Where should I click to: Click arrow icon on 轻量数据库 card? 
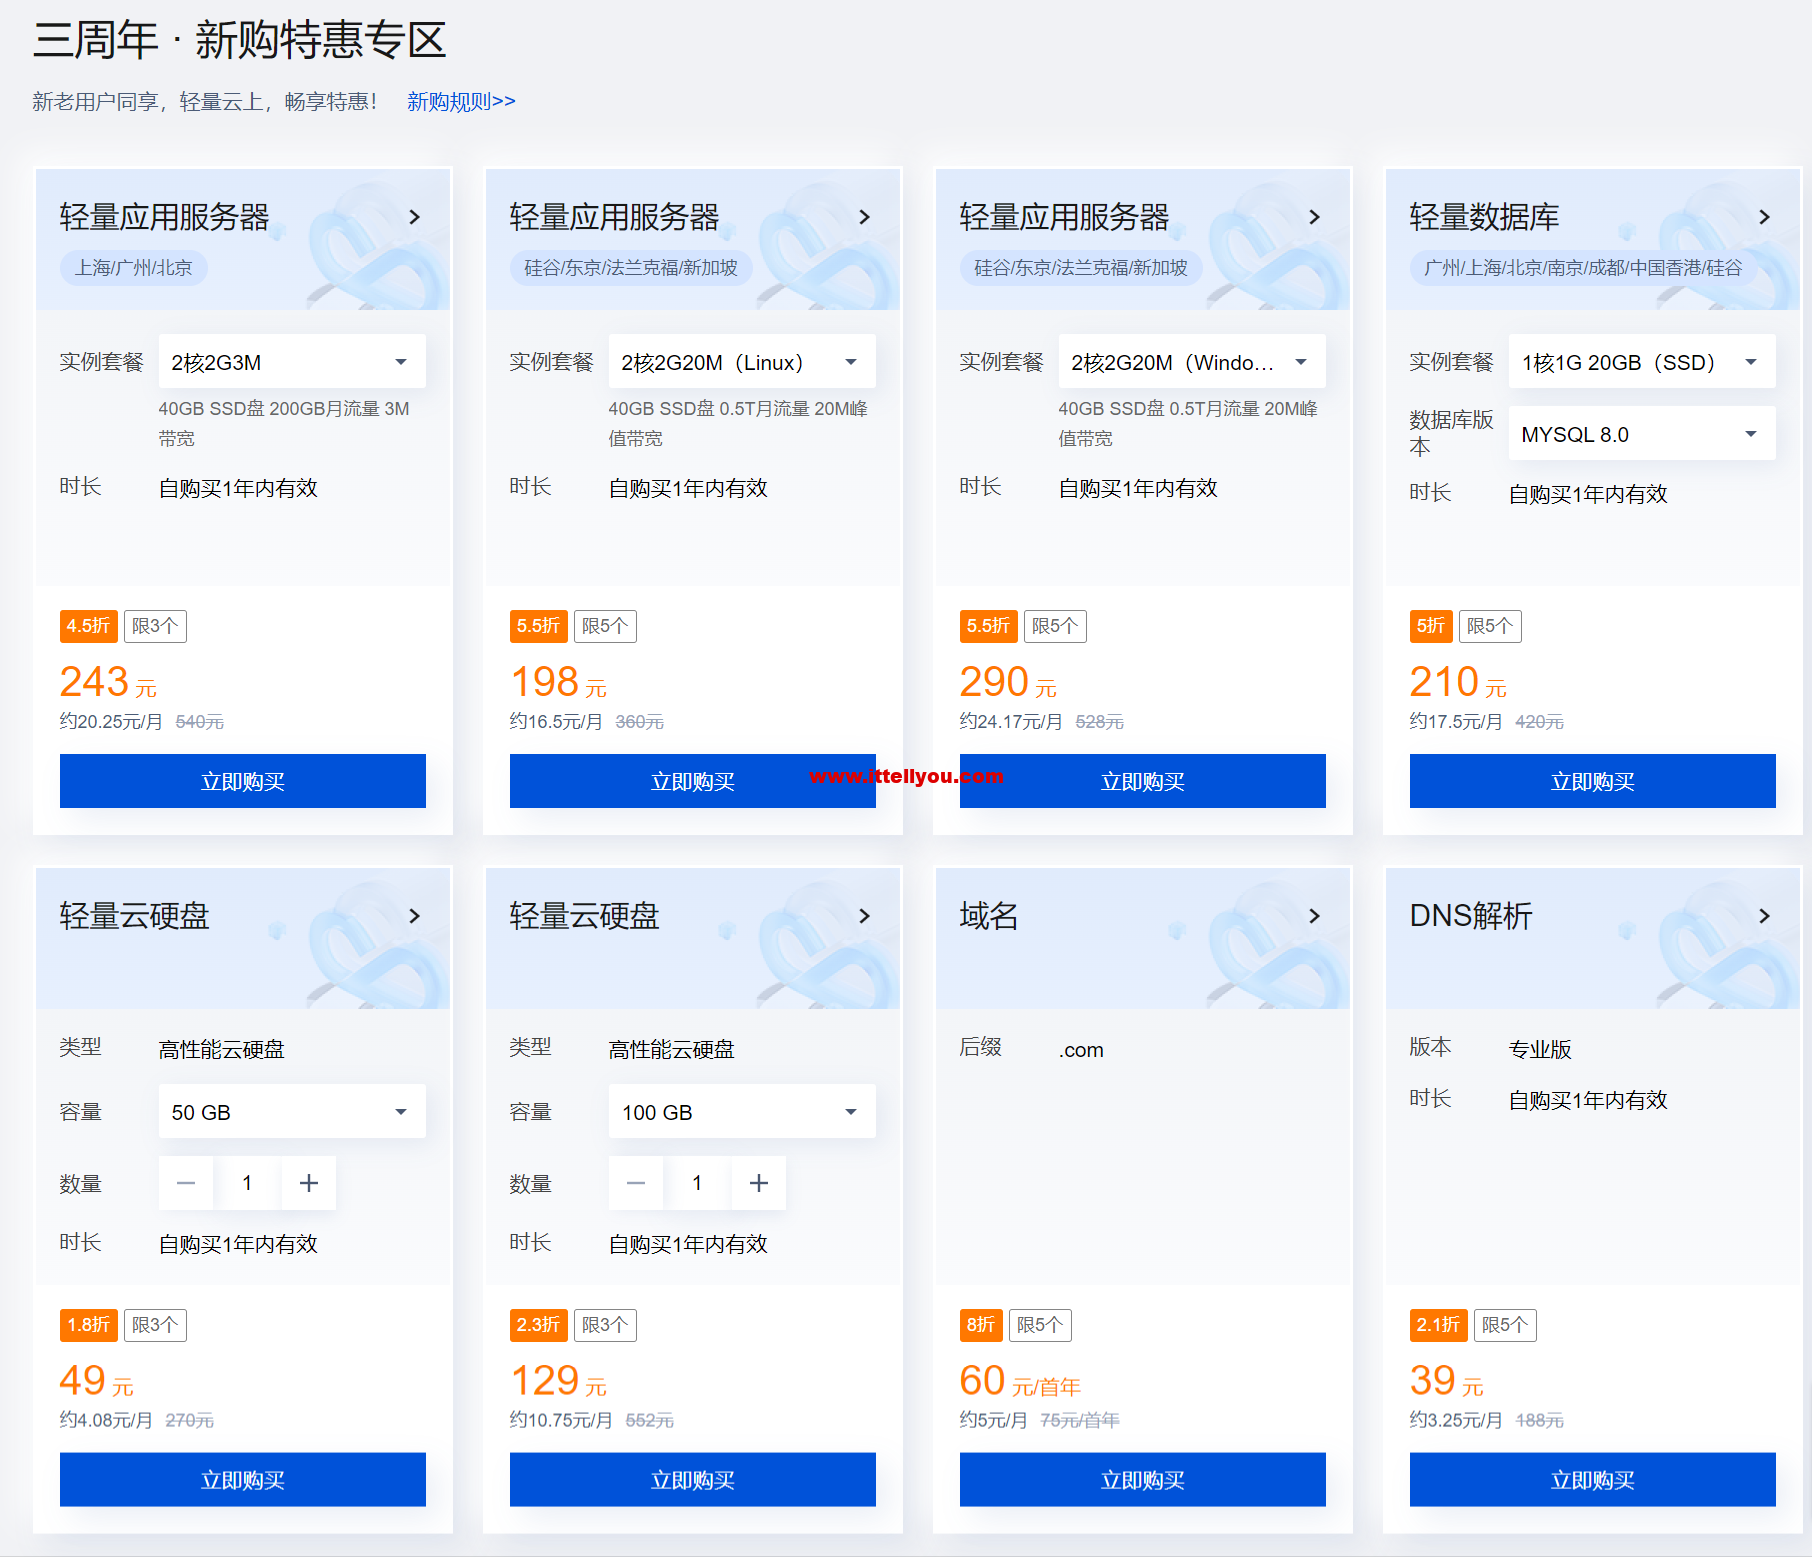click(x=1764, y=217)
